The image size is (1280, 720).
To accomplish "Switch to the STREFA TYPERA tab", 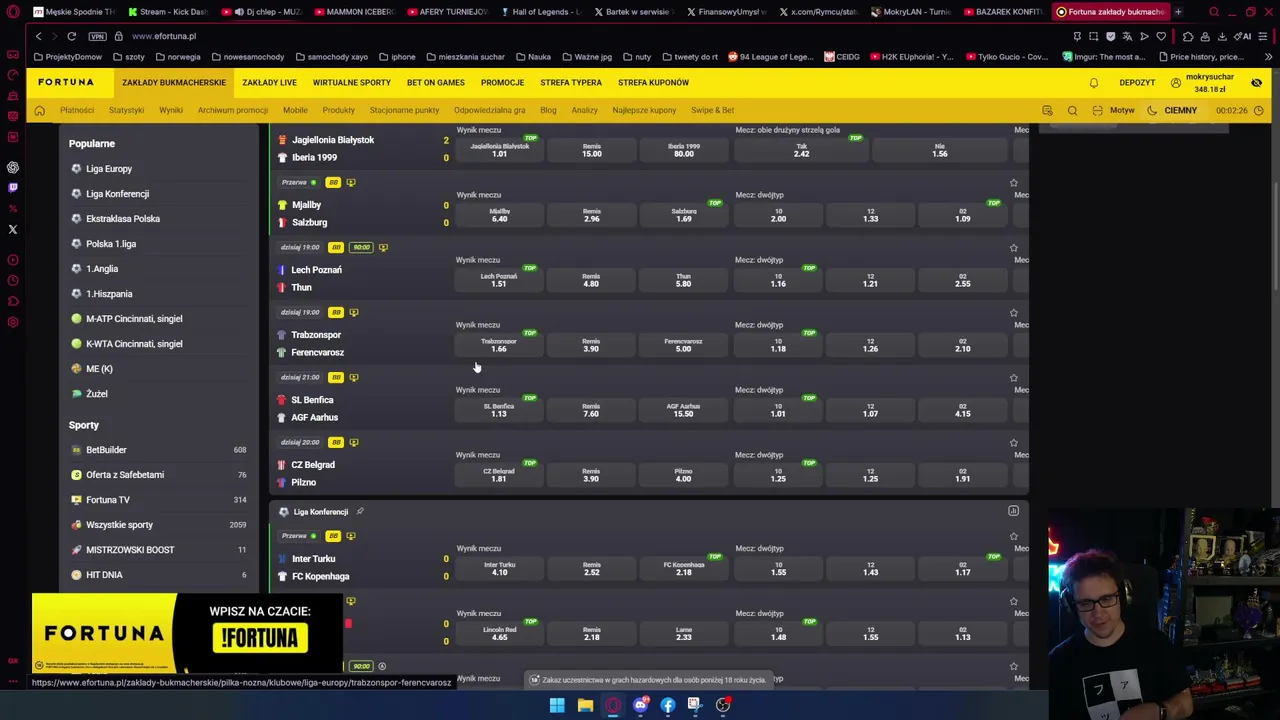I will [571, 83].
